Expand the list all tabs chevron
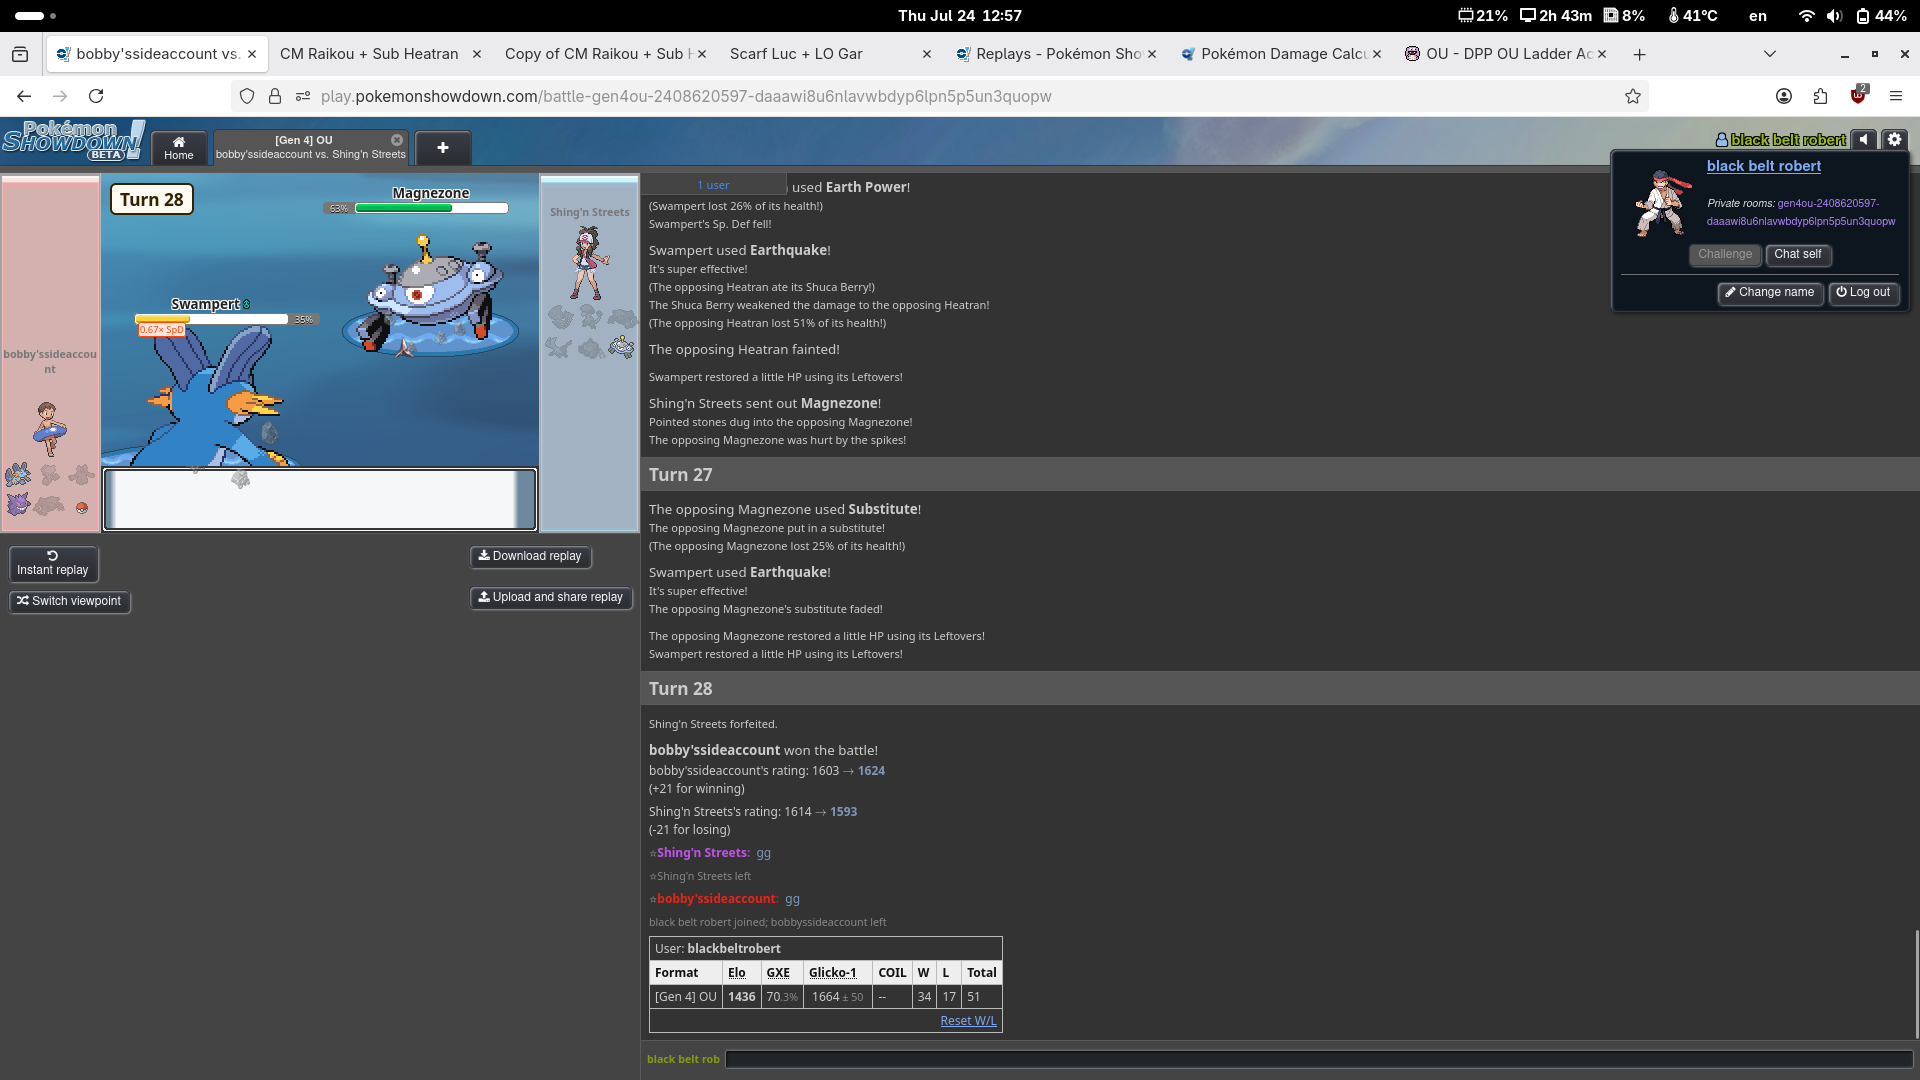Viewport: 1920px width, 1080px height. 1769,54
